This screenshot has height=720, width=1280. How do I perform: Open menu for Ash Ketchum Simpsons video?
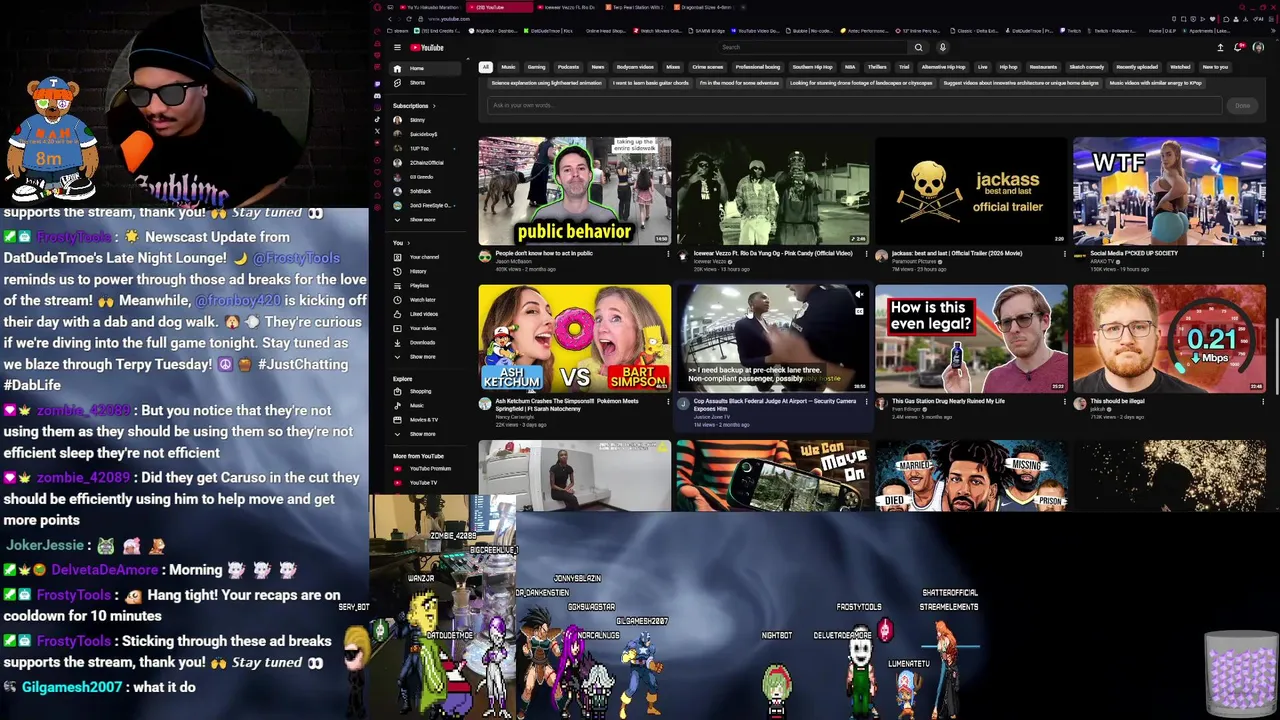tap(668, 402)
